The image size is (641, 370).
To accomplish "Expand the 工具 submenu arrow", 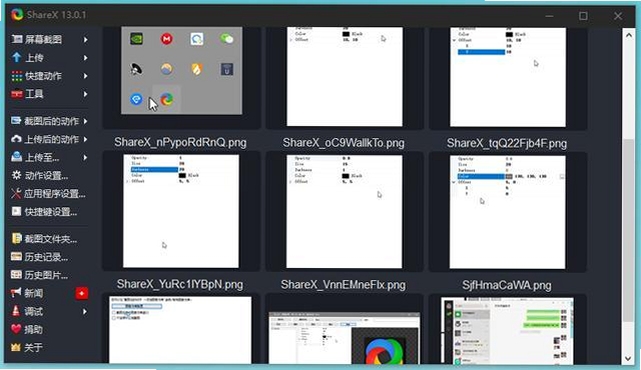I will point(85,94).
